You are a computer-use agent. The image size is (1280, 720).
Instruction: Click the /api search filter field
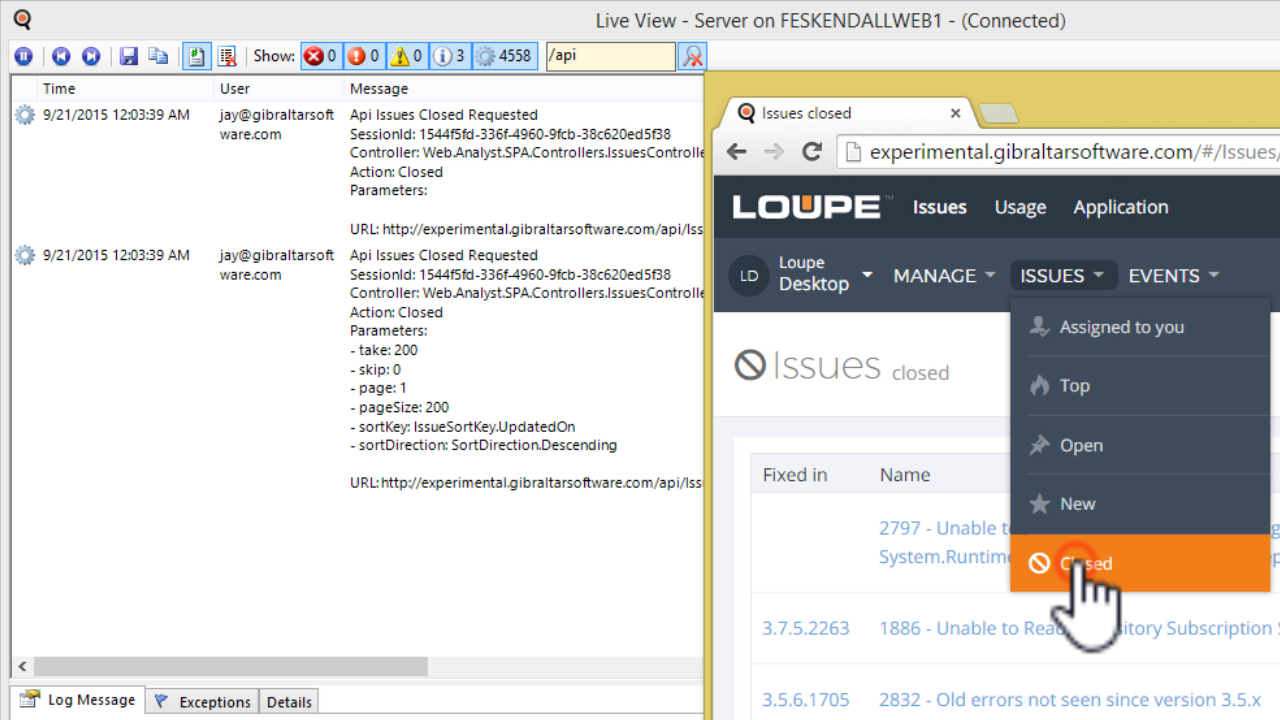tap(610, 56)
